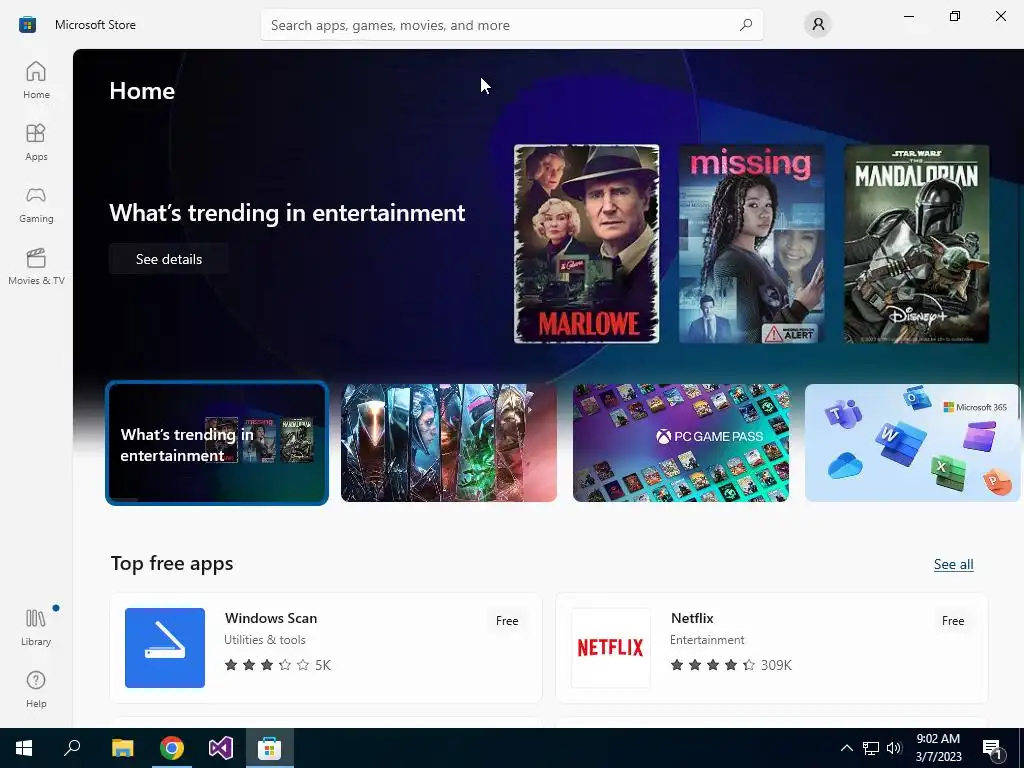1024x768 pixels.
Task: Click the Microsoft Store logo in title bar
Action: pos(27,25)
